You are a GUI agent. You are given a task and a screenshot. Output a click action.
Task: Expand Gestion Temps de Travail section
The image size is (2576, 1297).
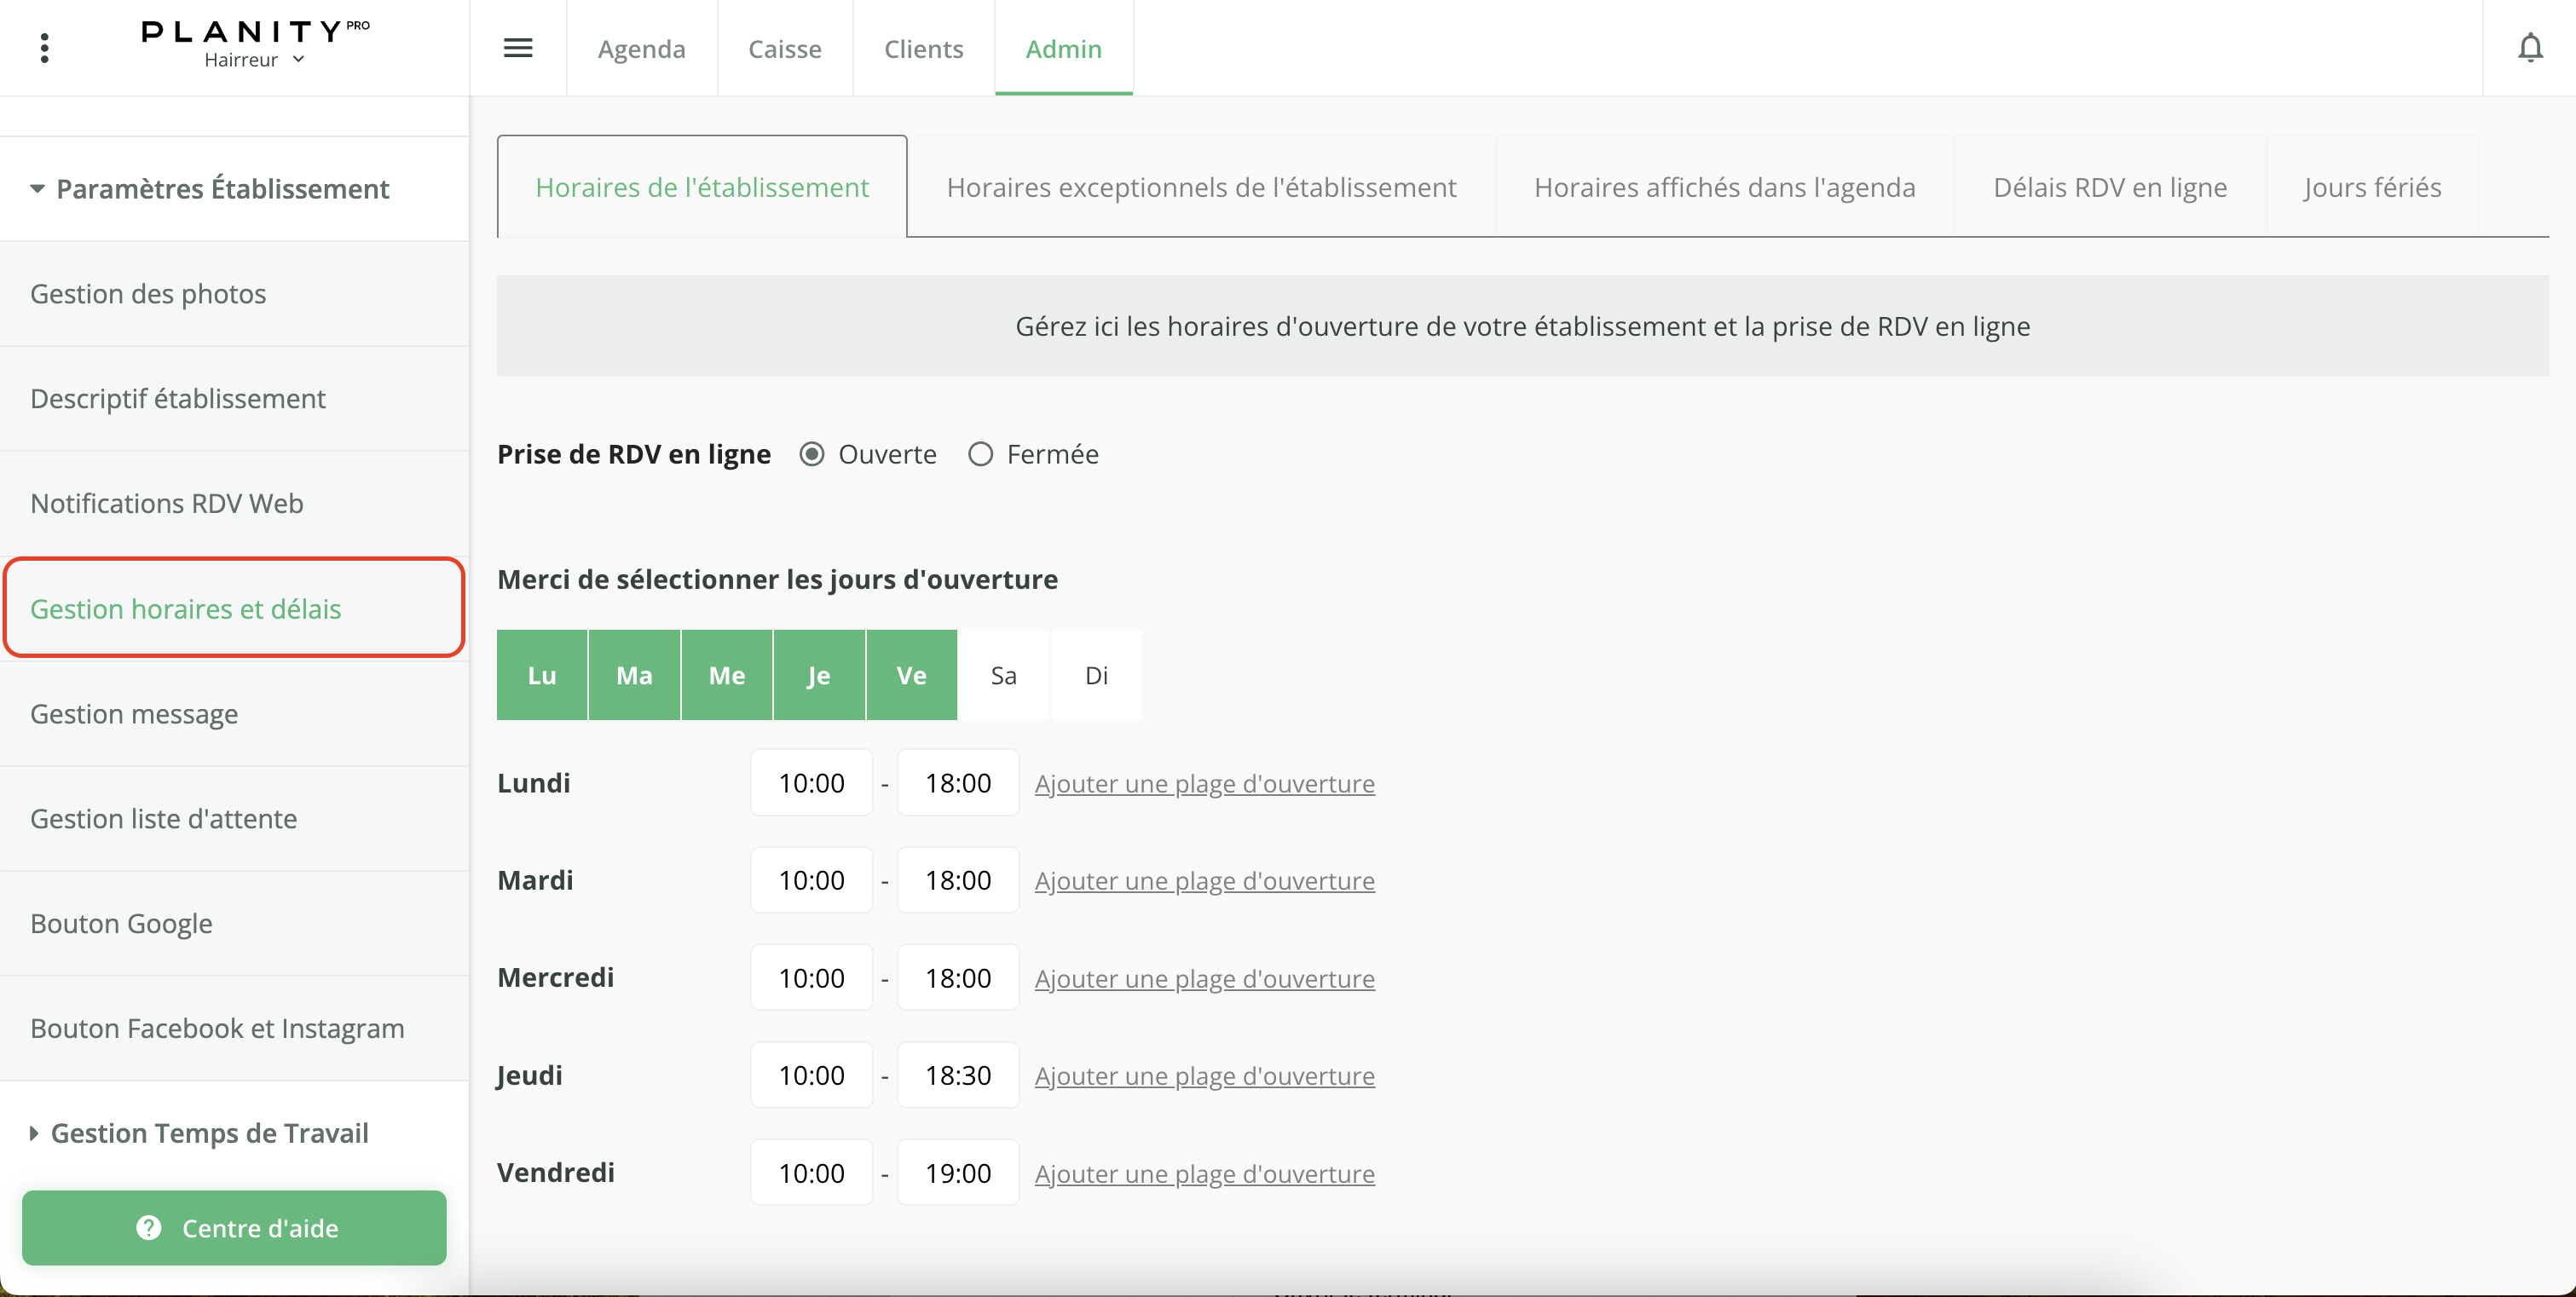coord(34,1133)
